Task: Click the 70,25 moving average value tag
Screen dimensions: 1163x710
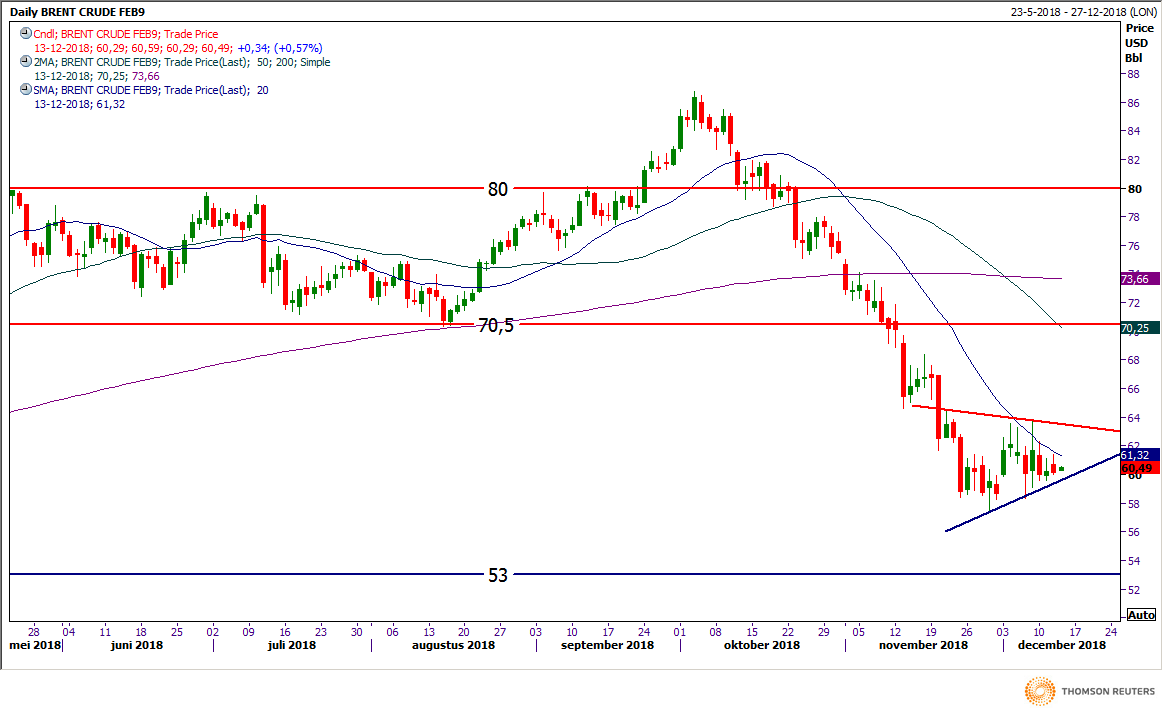Action: (1140, 328)
